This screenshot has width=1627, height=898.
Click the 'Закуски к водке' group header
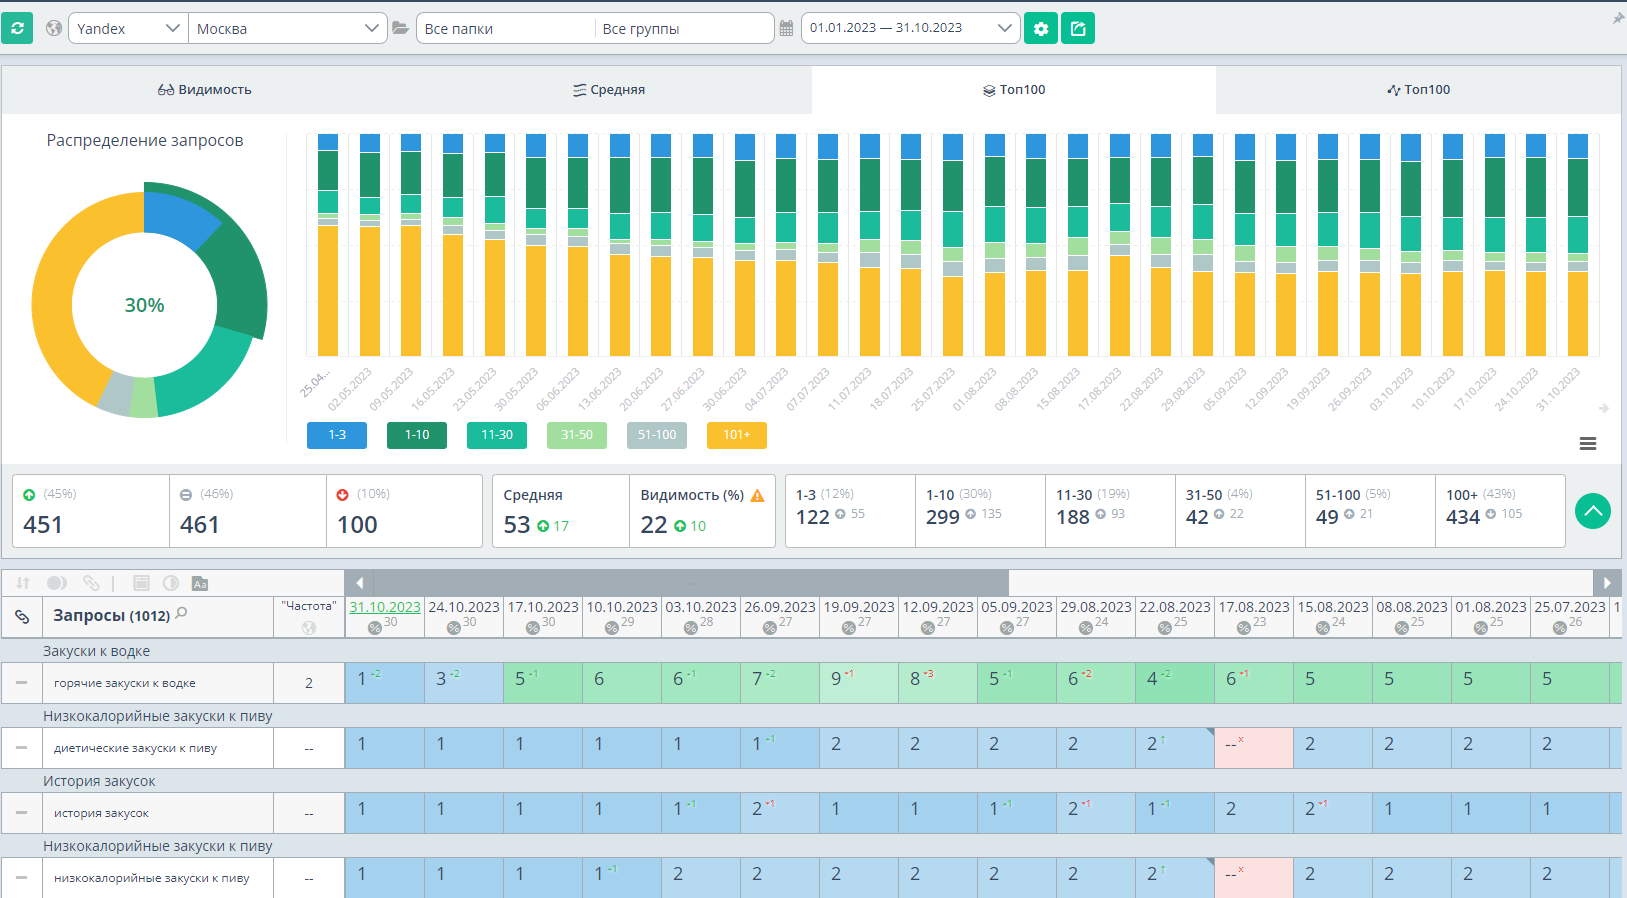click(96, 651)
